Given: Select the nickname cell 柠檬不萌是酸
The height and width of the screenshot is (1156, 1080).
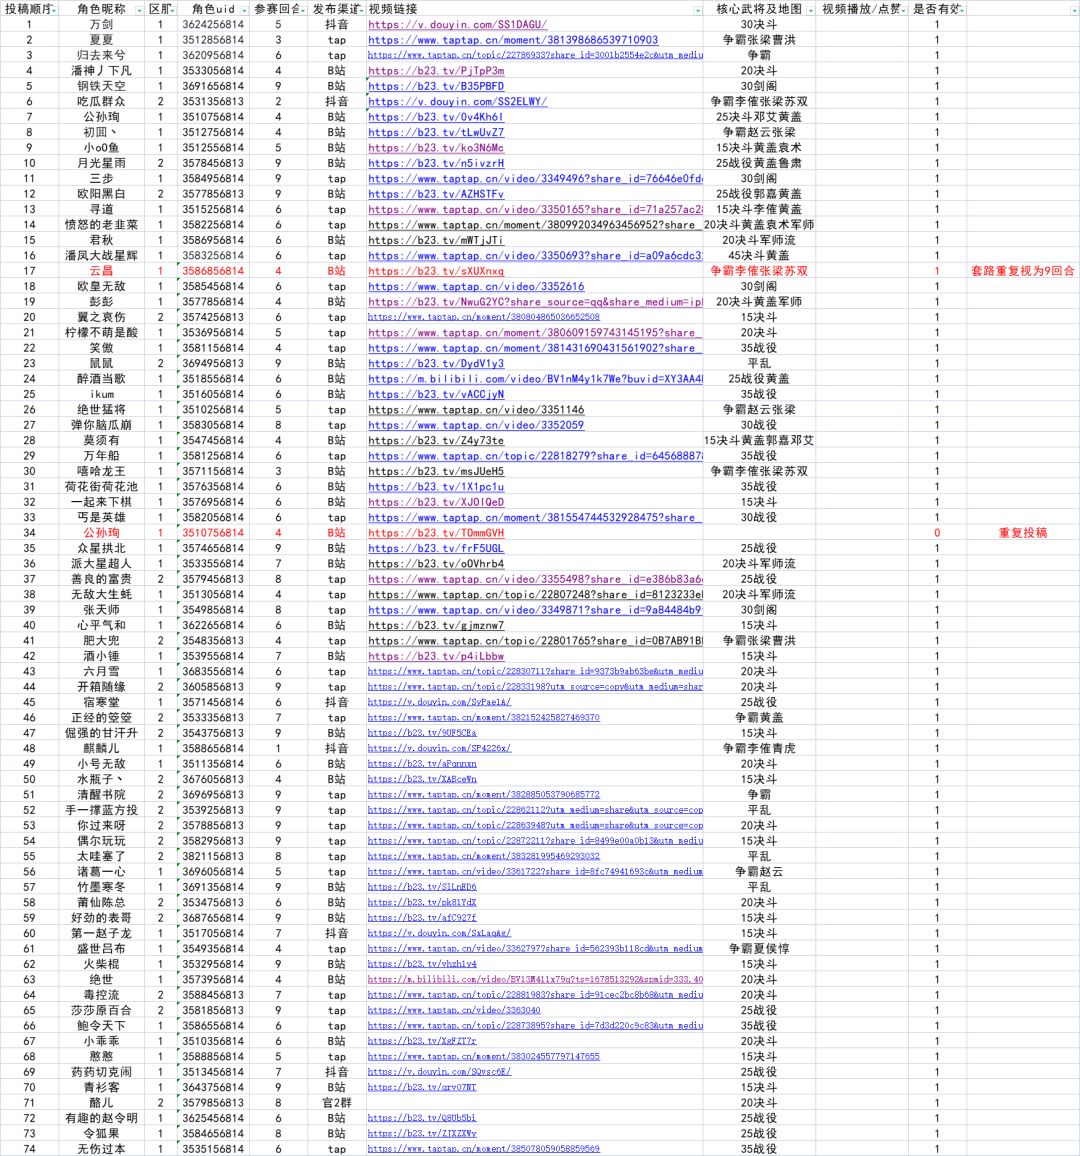Looking at the screenshot, I should [101, 332].
